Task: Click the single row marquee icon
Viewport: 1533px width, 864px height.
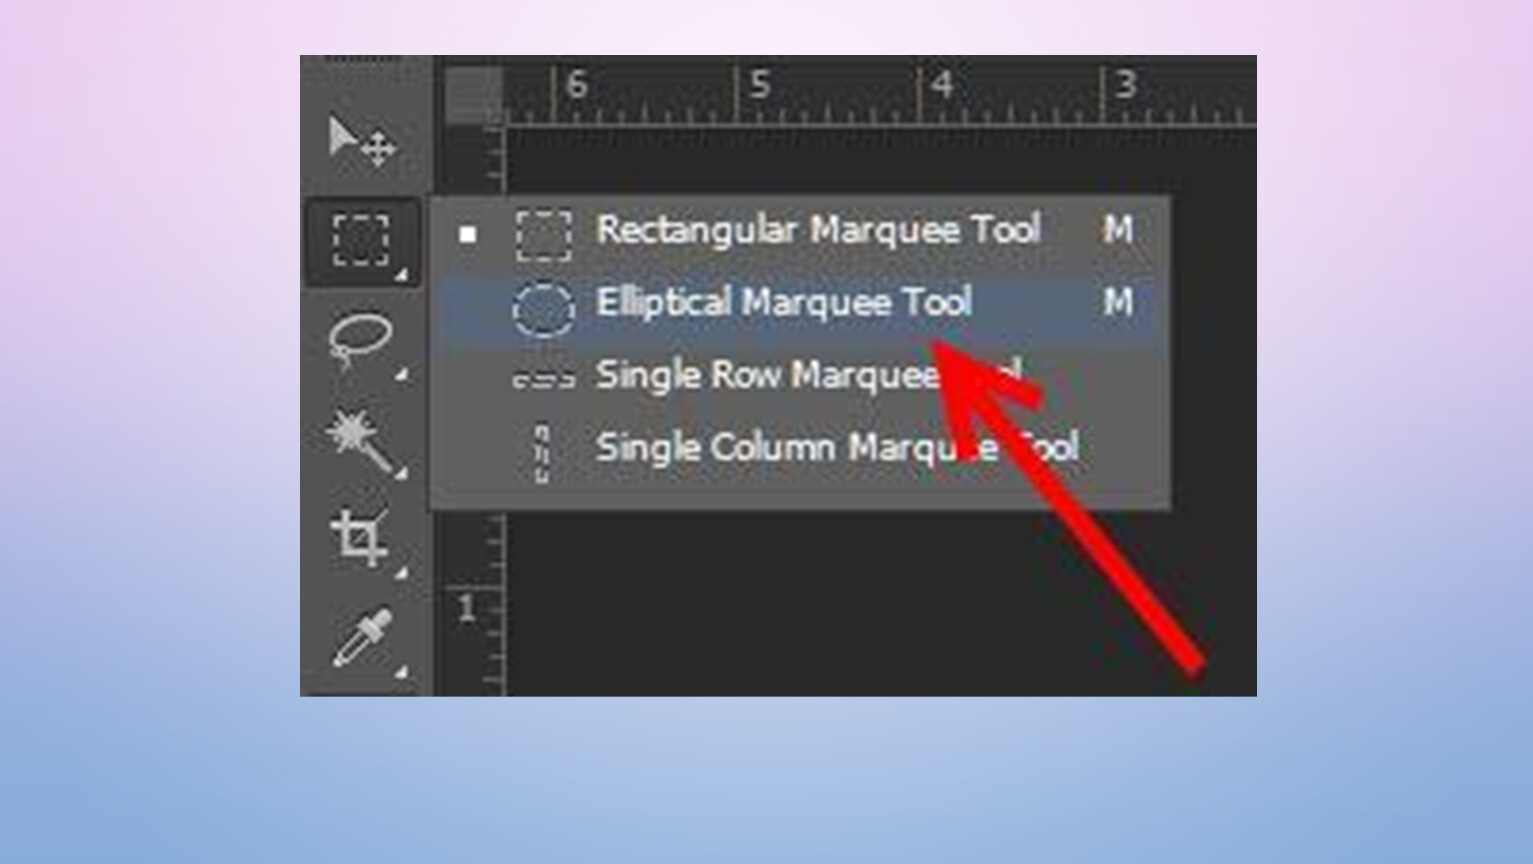Action: point(543,379)
